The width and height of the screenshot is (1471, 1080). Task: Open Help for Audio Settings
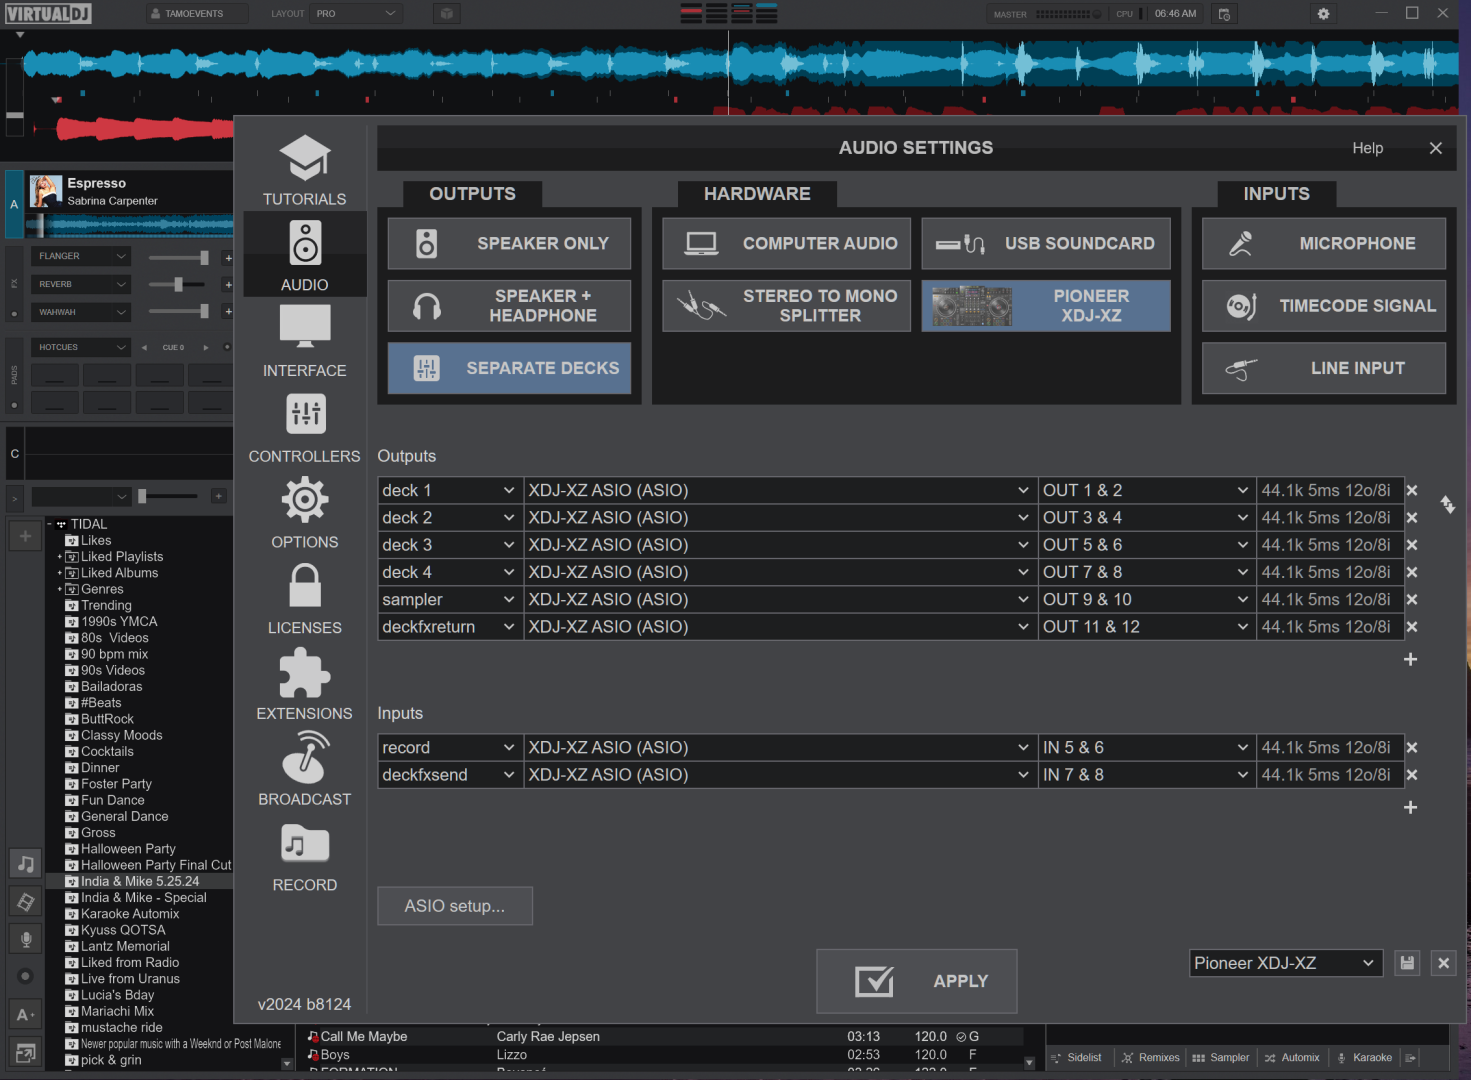[x=1368, y=148]
